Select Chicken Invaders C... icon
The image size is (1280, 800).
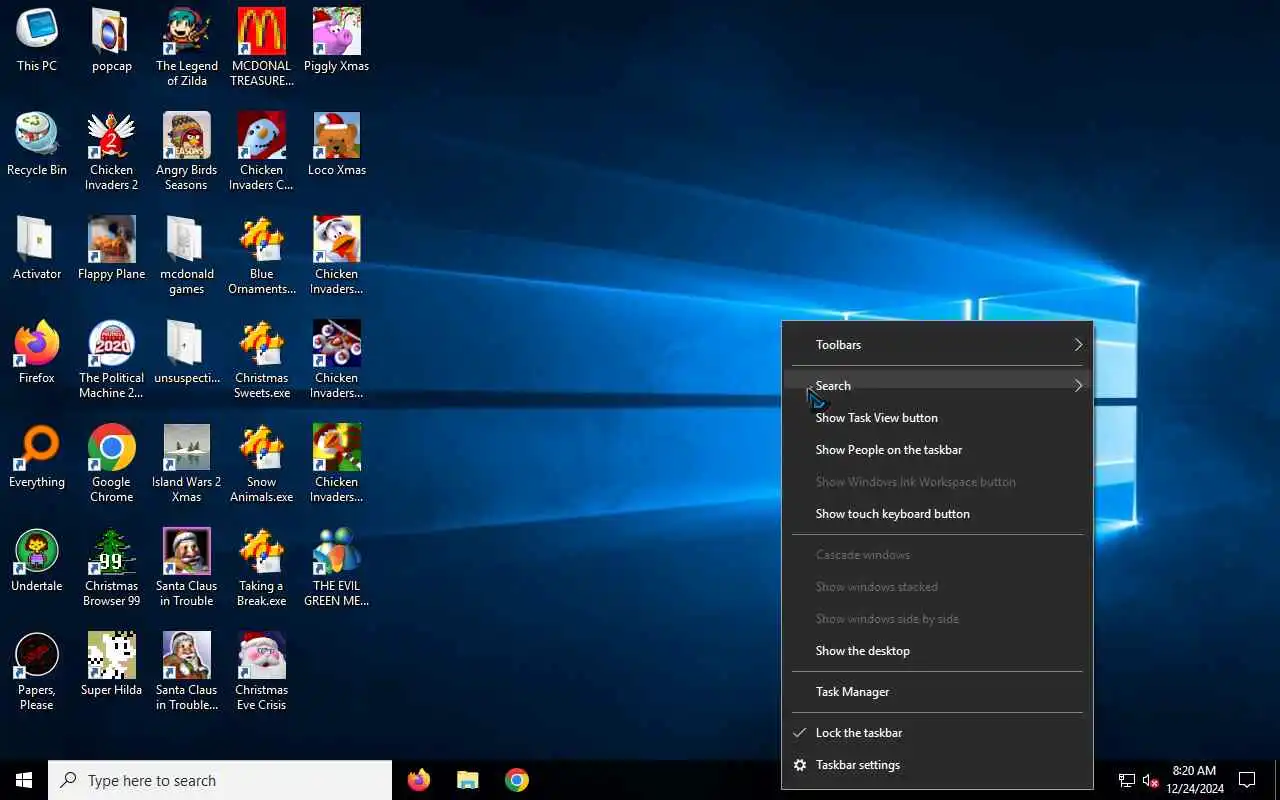tap(262, 151)
